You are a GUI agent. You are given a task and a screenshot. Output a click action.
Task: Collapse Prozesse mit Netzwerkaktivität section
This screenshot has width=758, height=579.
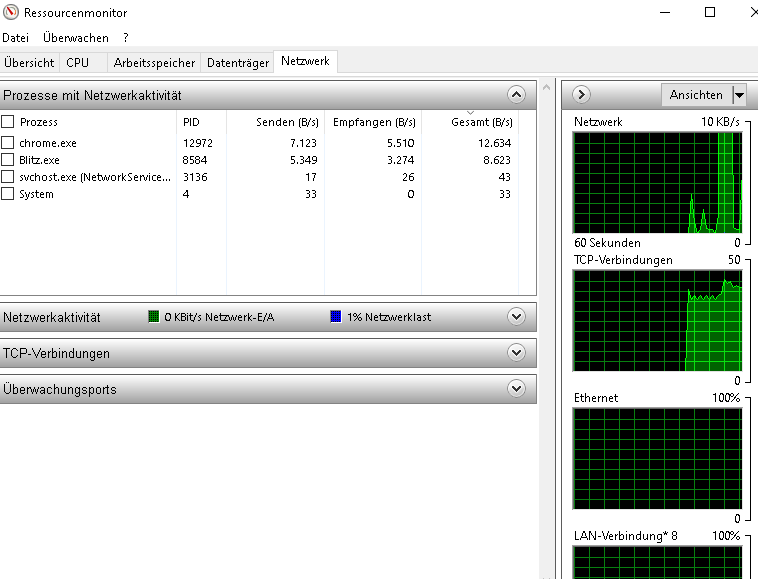[x=516, y=95]
